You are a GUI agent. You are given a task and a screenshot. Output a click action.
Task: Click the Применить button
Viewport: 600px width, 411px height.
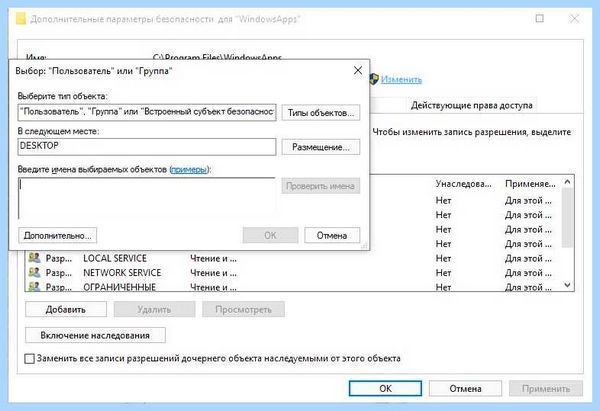[x=546, y=388]
